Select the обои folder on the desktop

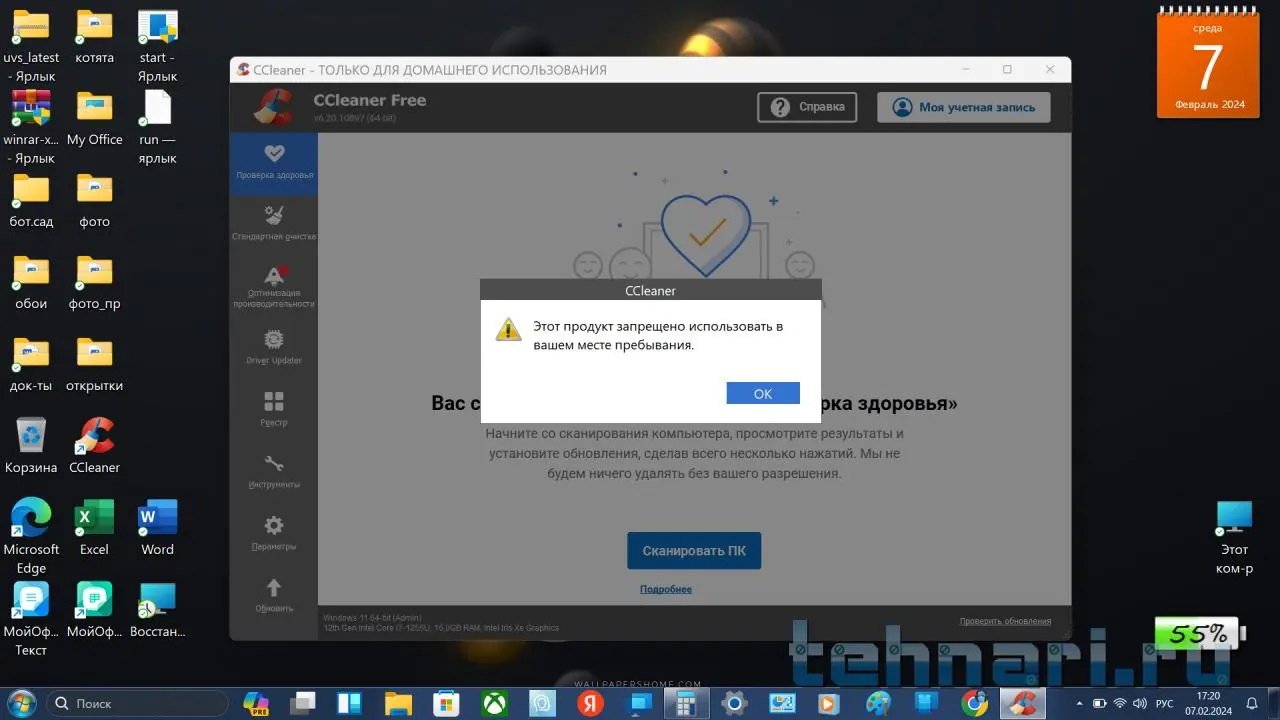coord(31,283)
